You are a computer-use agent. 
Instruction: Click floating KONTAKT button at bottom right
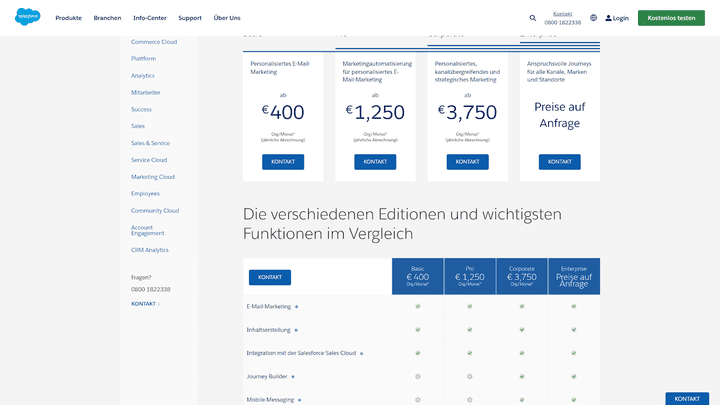(687, 399)
